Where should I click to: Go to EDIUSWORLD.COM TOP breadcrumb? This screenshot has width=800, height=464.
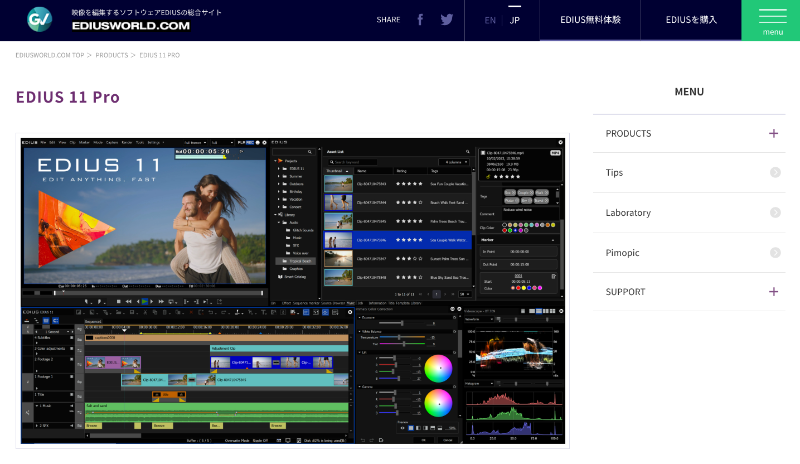click(49, 55)
